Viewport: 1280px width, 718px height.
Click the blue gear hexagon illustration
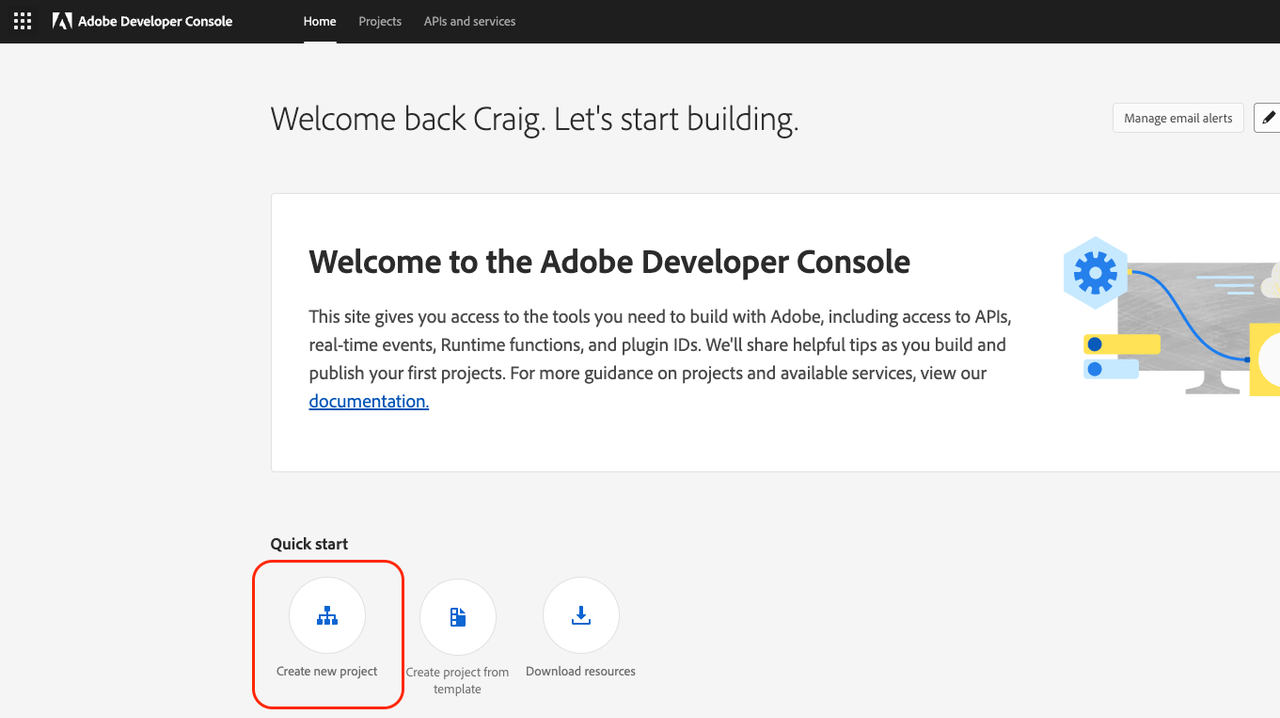[1096, 272]
